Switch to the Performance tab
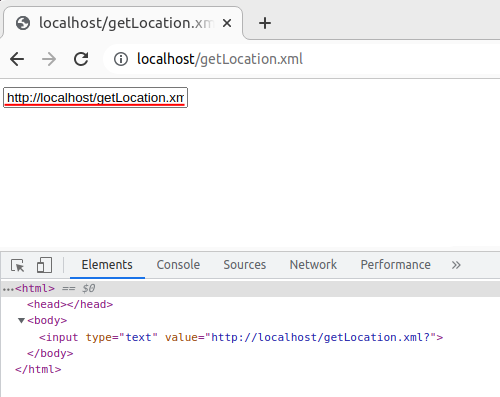500x397 pixels. 395,265
